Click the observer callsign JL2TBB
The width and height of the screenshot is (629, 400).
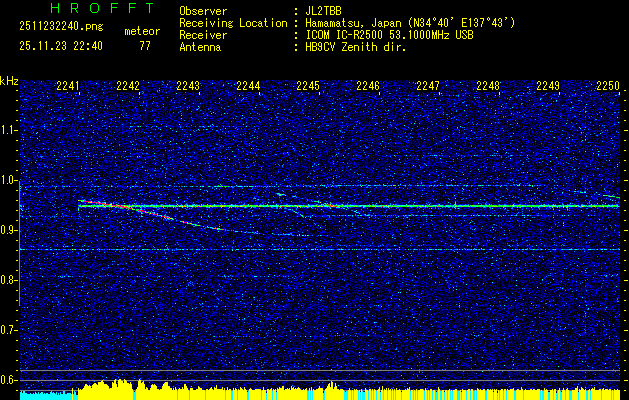coord(323,11)
